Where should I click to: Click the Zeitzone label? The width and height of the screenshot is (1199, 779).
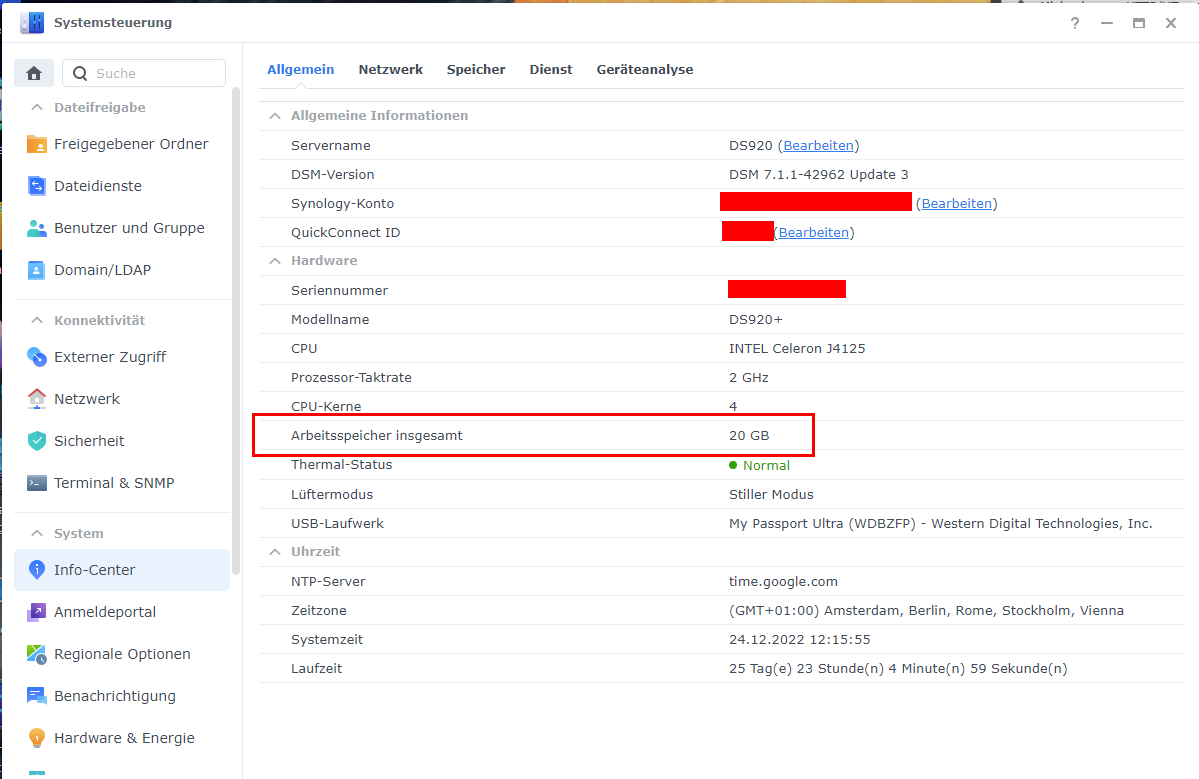[x=318, y=611]
